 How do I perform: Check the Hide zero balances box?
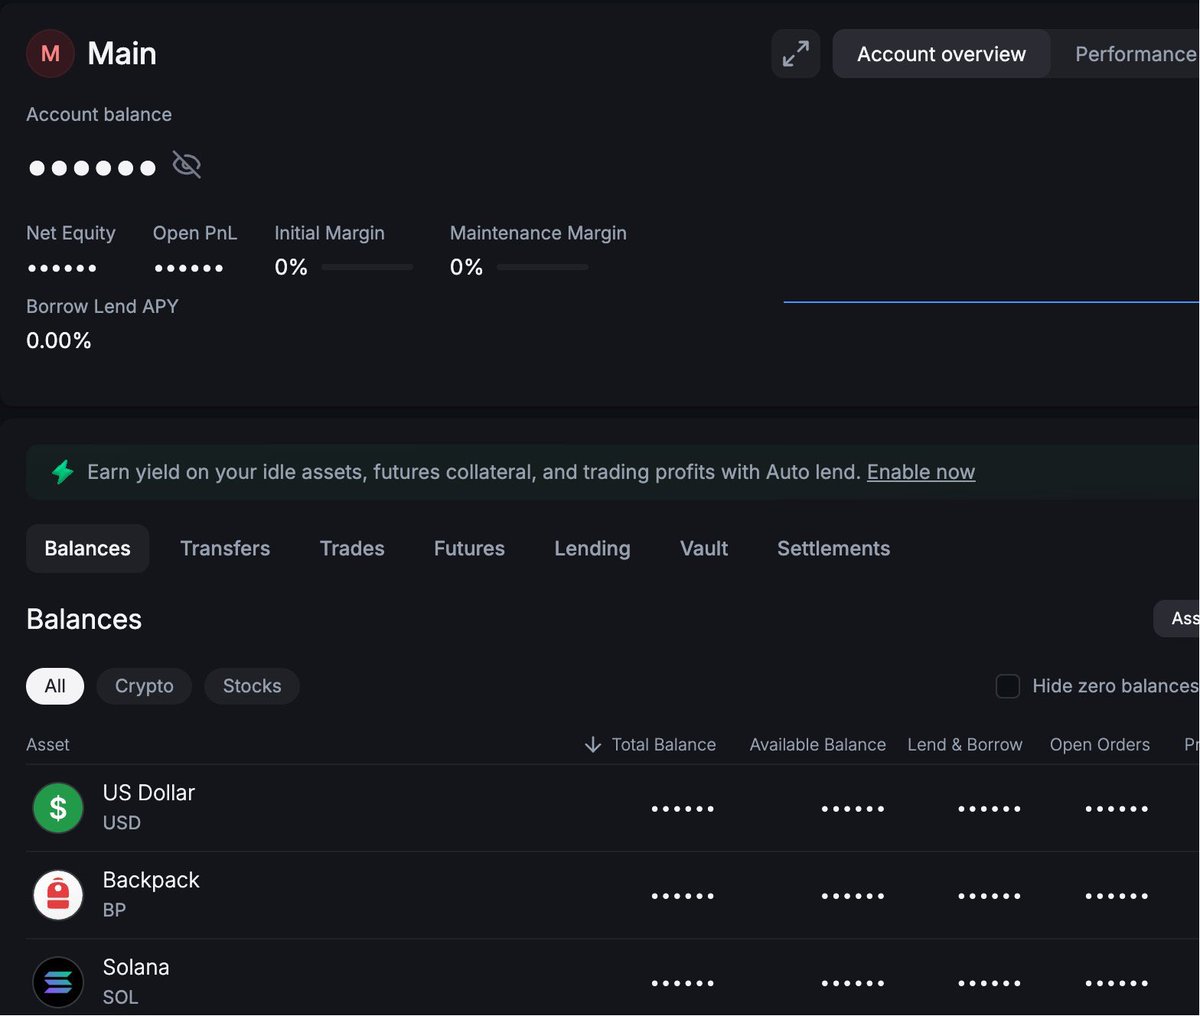coord(1008,686)
